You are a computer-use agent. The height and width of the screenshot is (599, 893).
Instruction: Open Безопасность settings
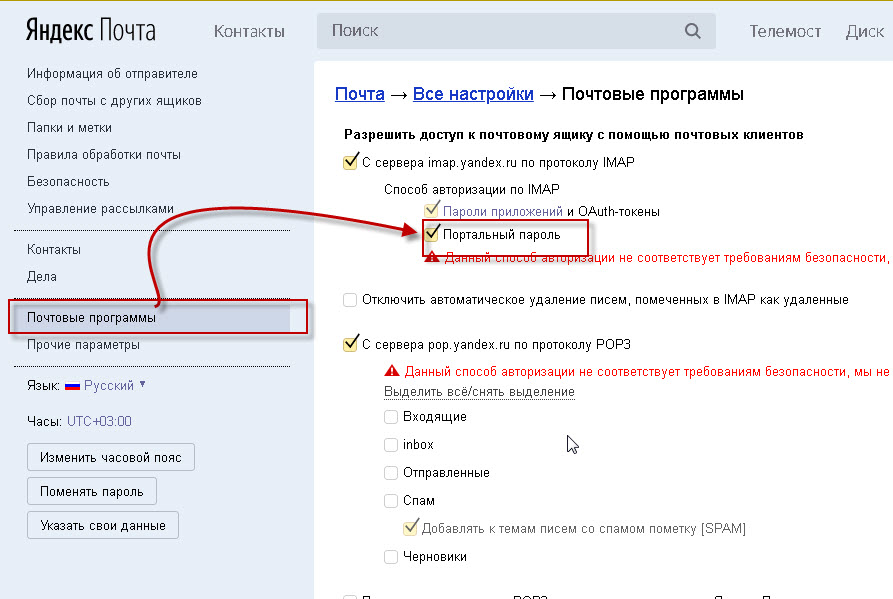click(68, 182)
